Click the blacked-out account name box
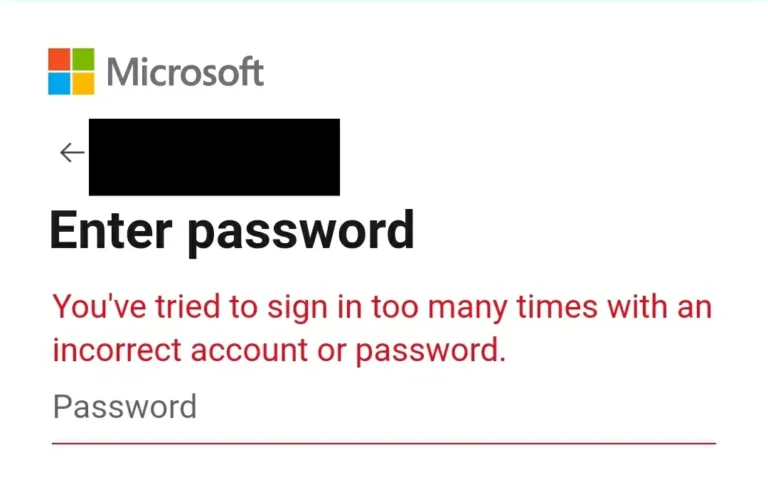Image resolution: width=768 pixels, height=482 pixels. 214,157
